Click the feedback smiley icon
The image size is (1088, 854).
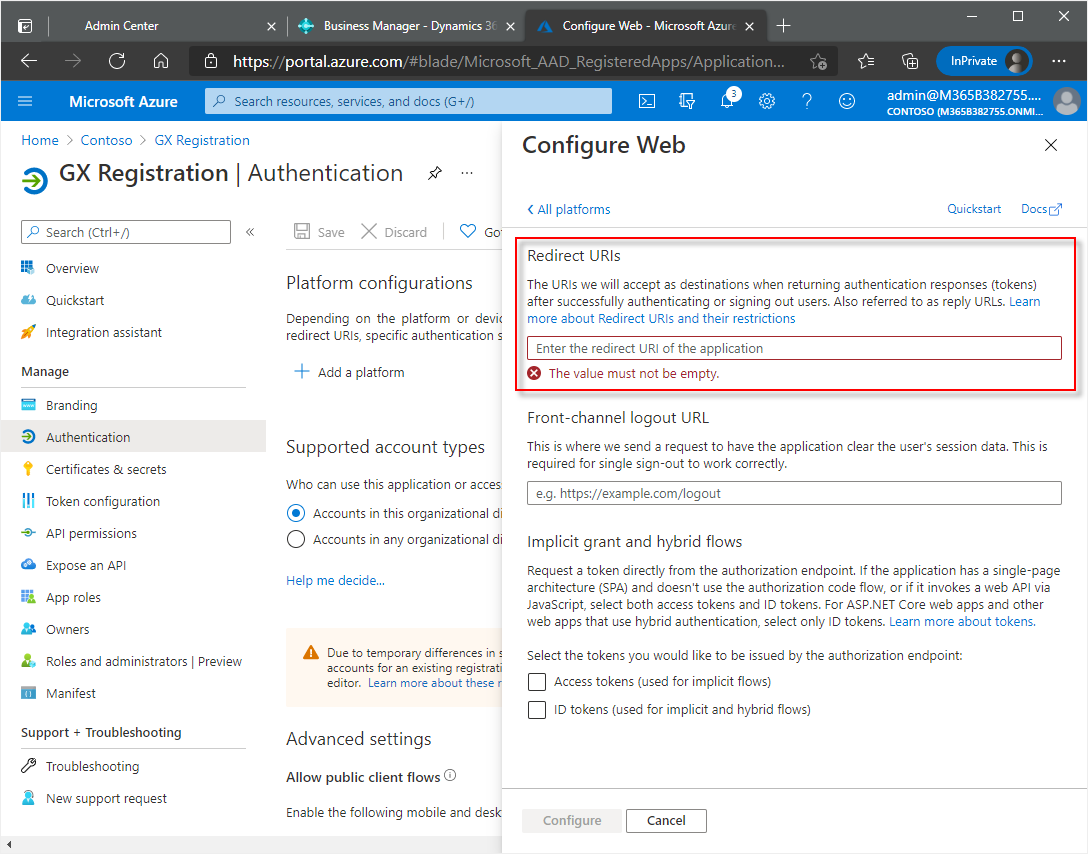847,101
